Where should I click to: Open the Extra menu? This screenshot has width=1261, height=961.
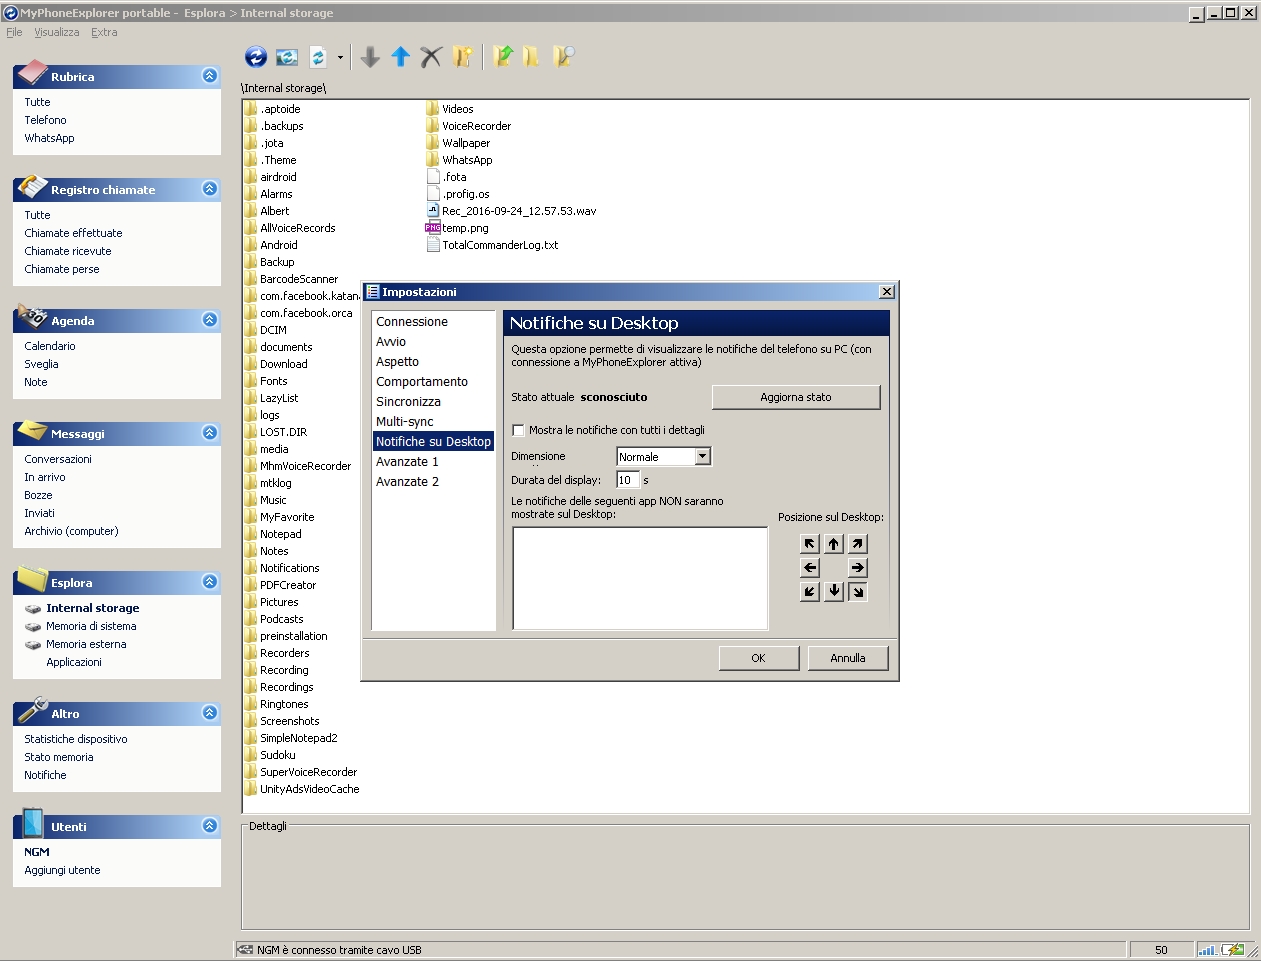point(104,32)
